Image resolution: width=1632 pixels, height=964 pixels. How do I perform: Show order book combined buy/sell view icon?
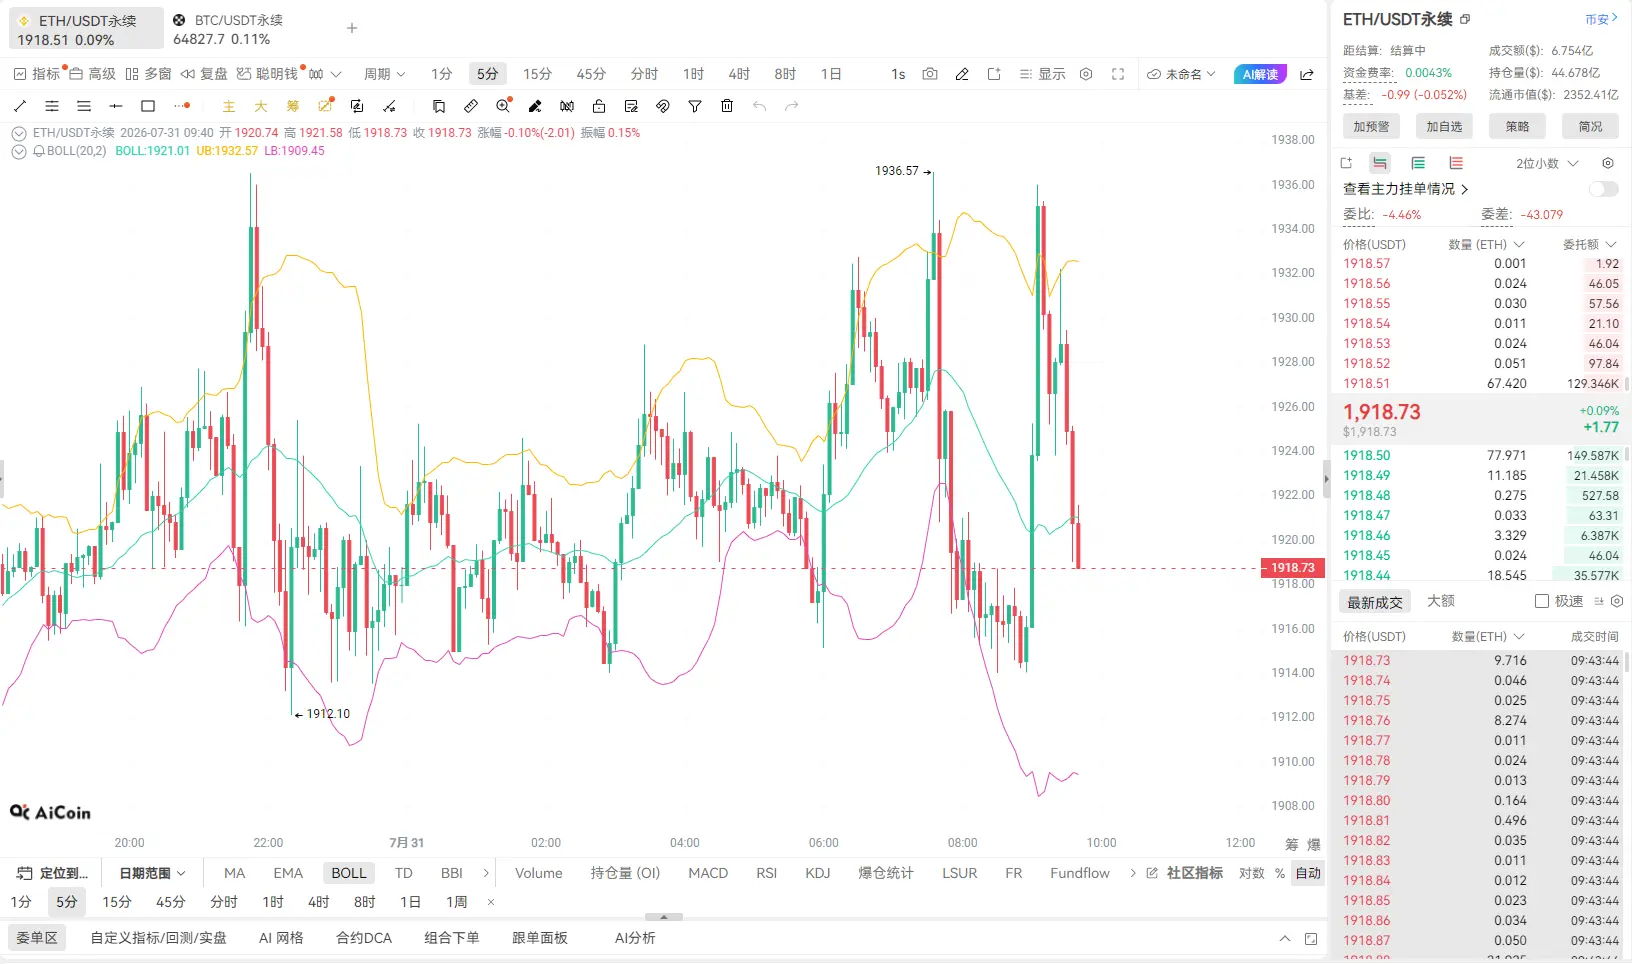point(1380,163)
